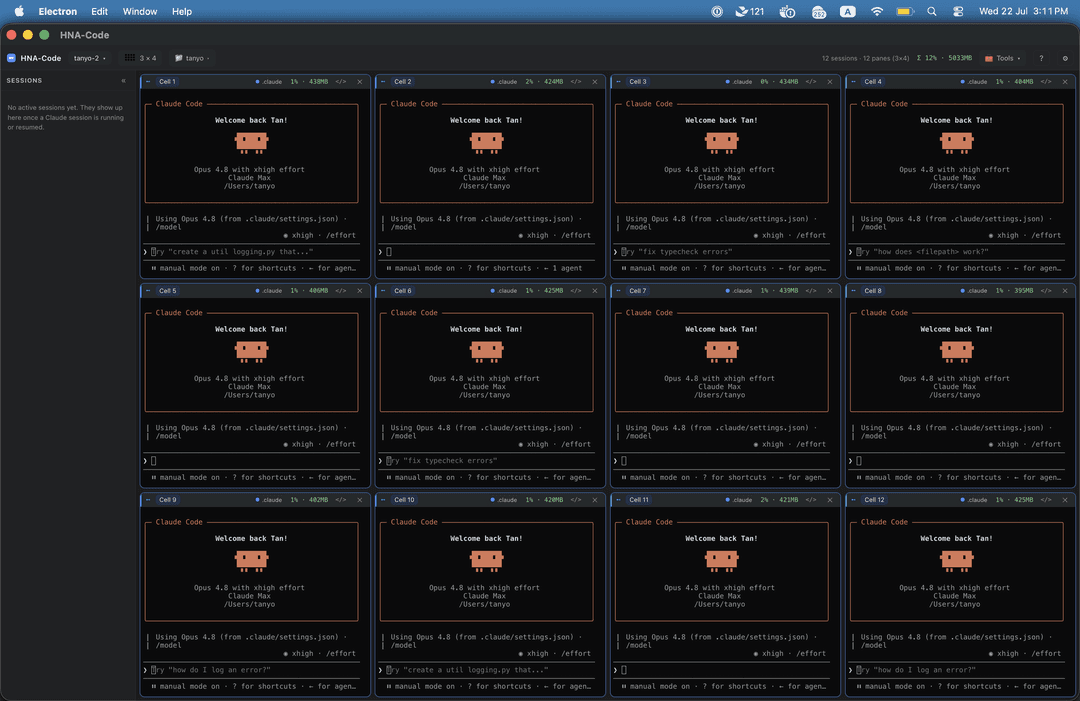The width and height of the screenshot is (1080, 701).
Task: Close the Cell 2 pane with its X
Action: coord(595,82)
